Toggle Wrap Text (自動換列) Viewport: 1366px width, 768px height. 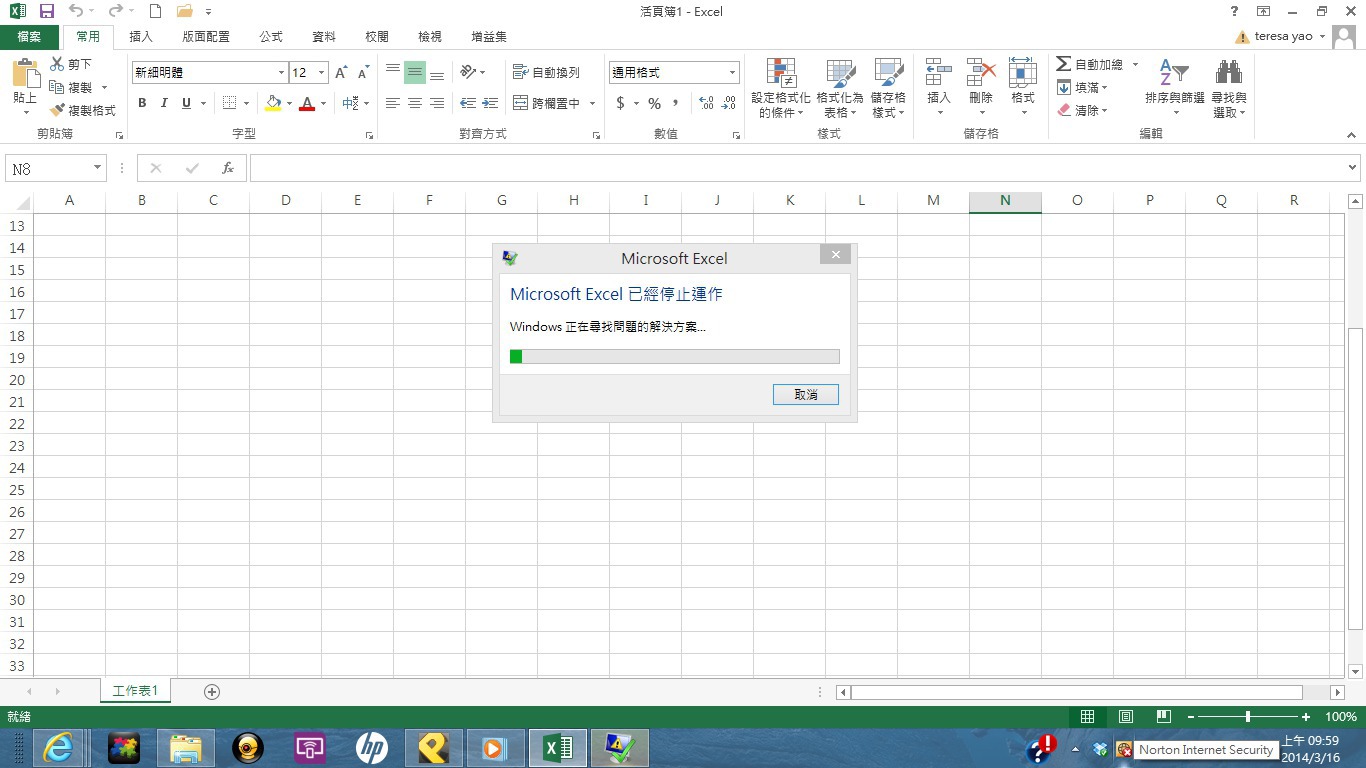[x=546, y=73]
